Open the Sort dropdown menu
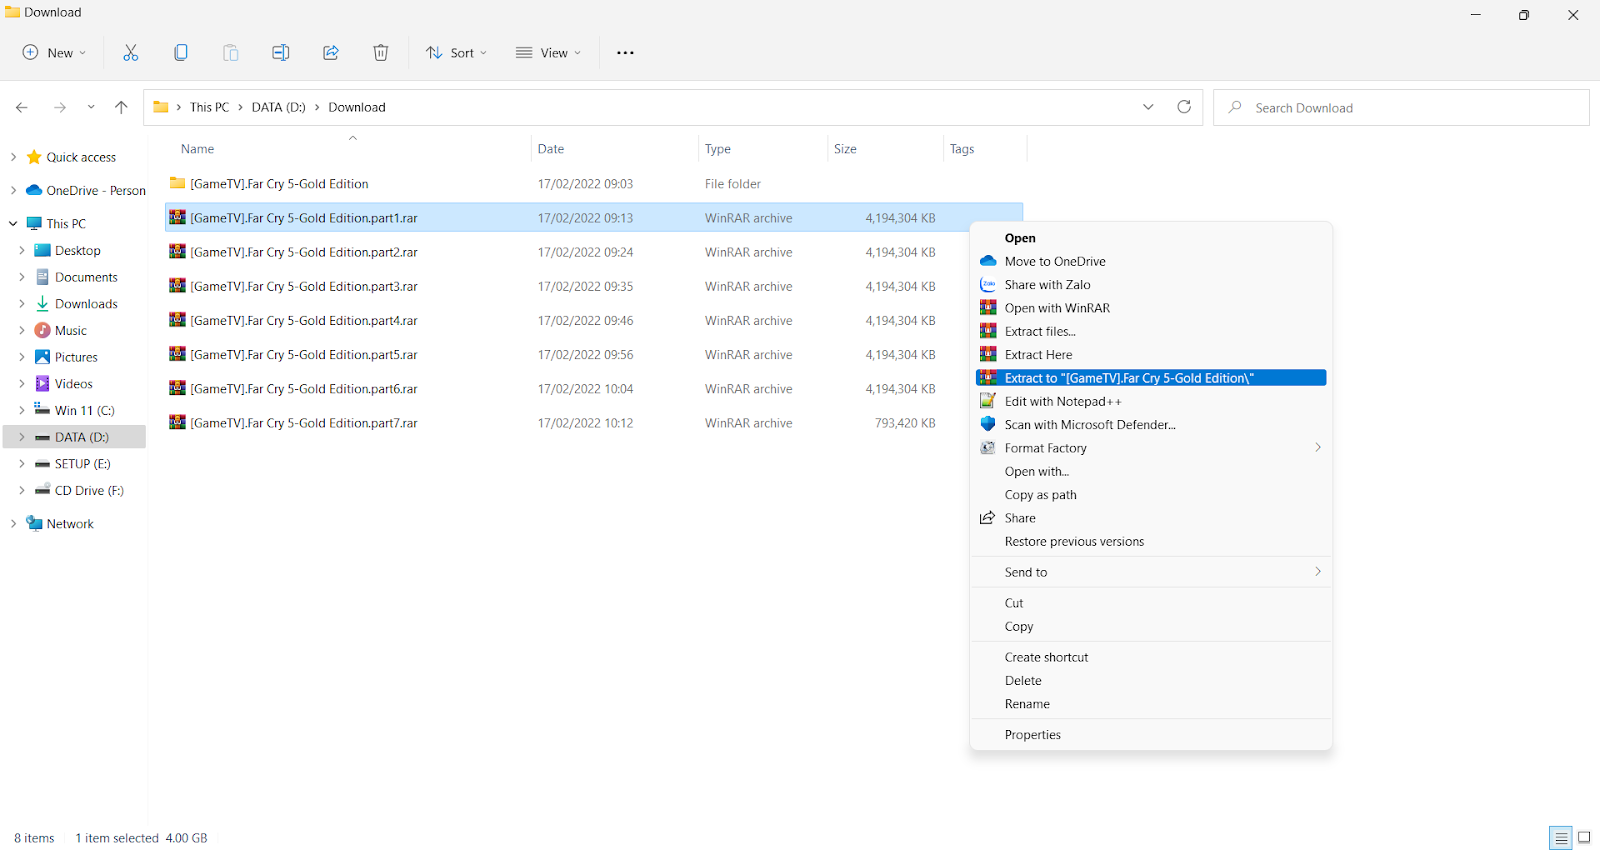This screenshot has height=850, width=1600. tap(456, 53)
